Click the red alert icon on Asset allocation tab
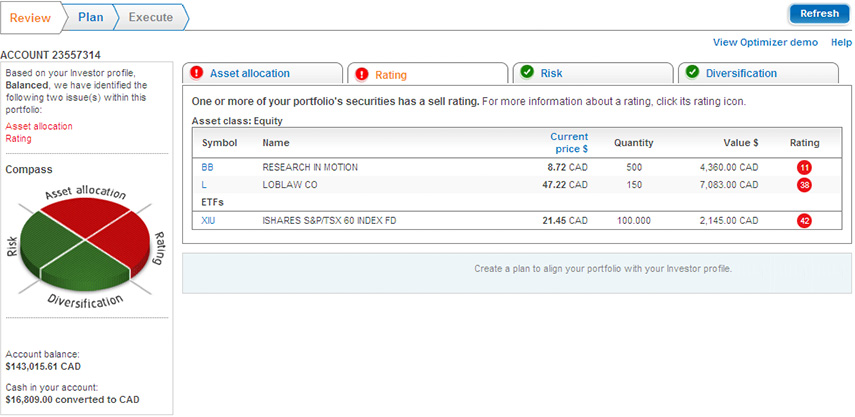Image resolution: width=855 pixels, height=417 pixels. point(197,73)
